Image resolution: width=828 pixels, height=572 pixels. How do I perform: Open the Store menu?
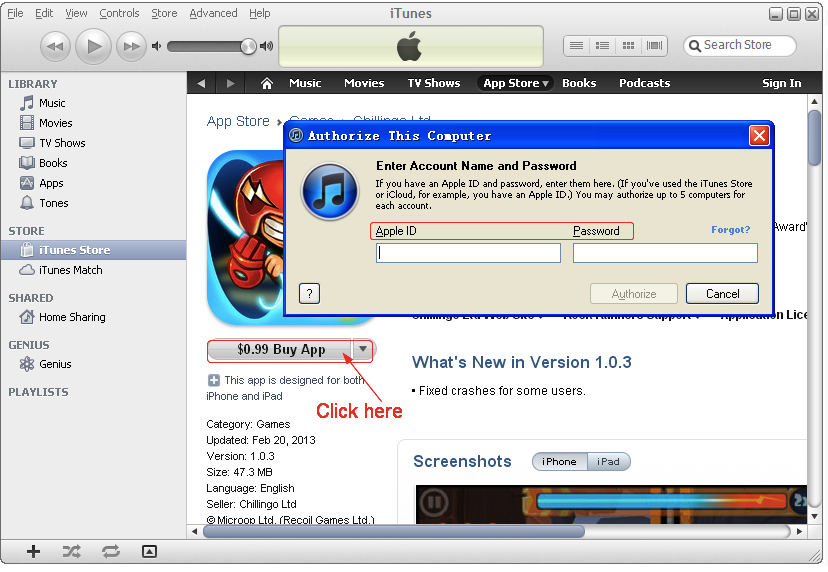click(x=164, y=13)
